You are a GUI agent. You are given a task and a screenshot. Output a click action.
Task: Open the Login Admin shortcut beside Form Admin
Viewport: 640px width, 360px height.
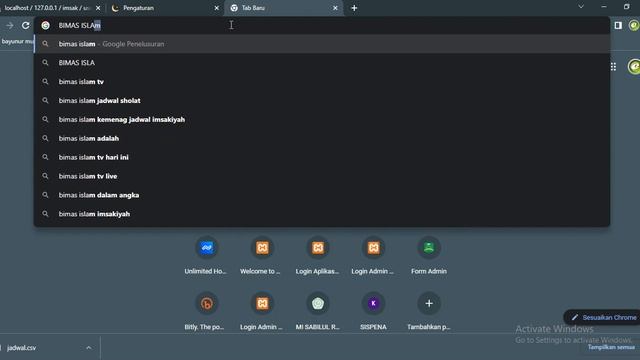(x=373, y=256)
